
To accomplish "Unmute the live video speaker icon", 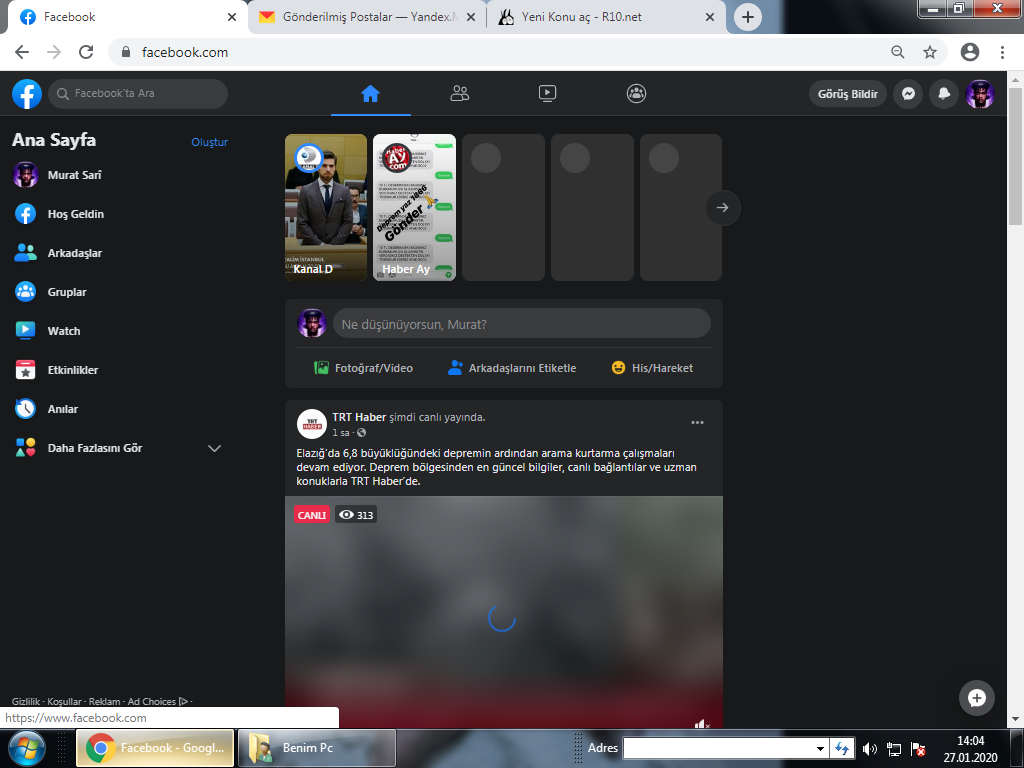I will [702, 724].
